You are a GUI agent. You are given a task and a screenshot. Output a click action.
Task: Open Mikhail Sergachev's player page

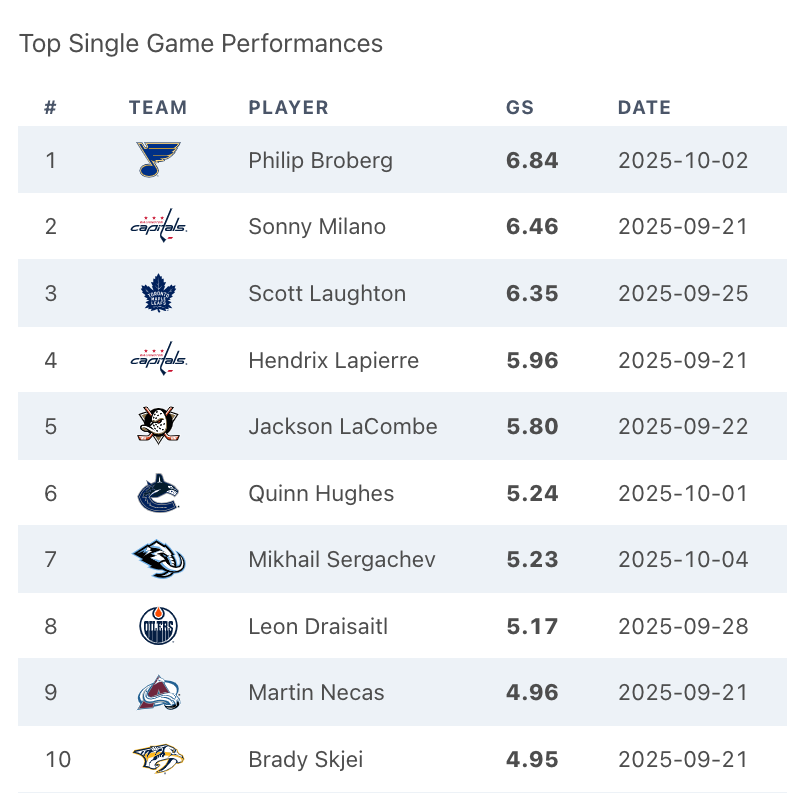pyautogui.click(x=342, y=559)
